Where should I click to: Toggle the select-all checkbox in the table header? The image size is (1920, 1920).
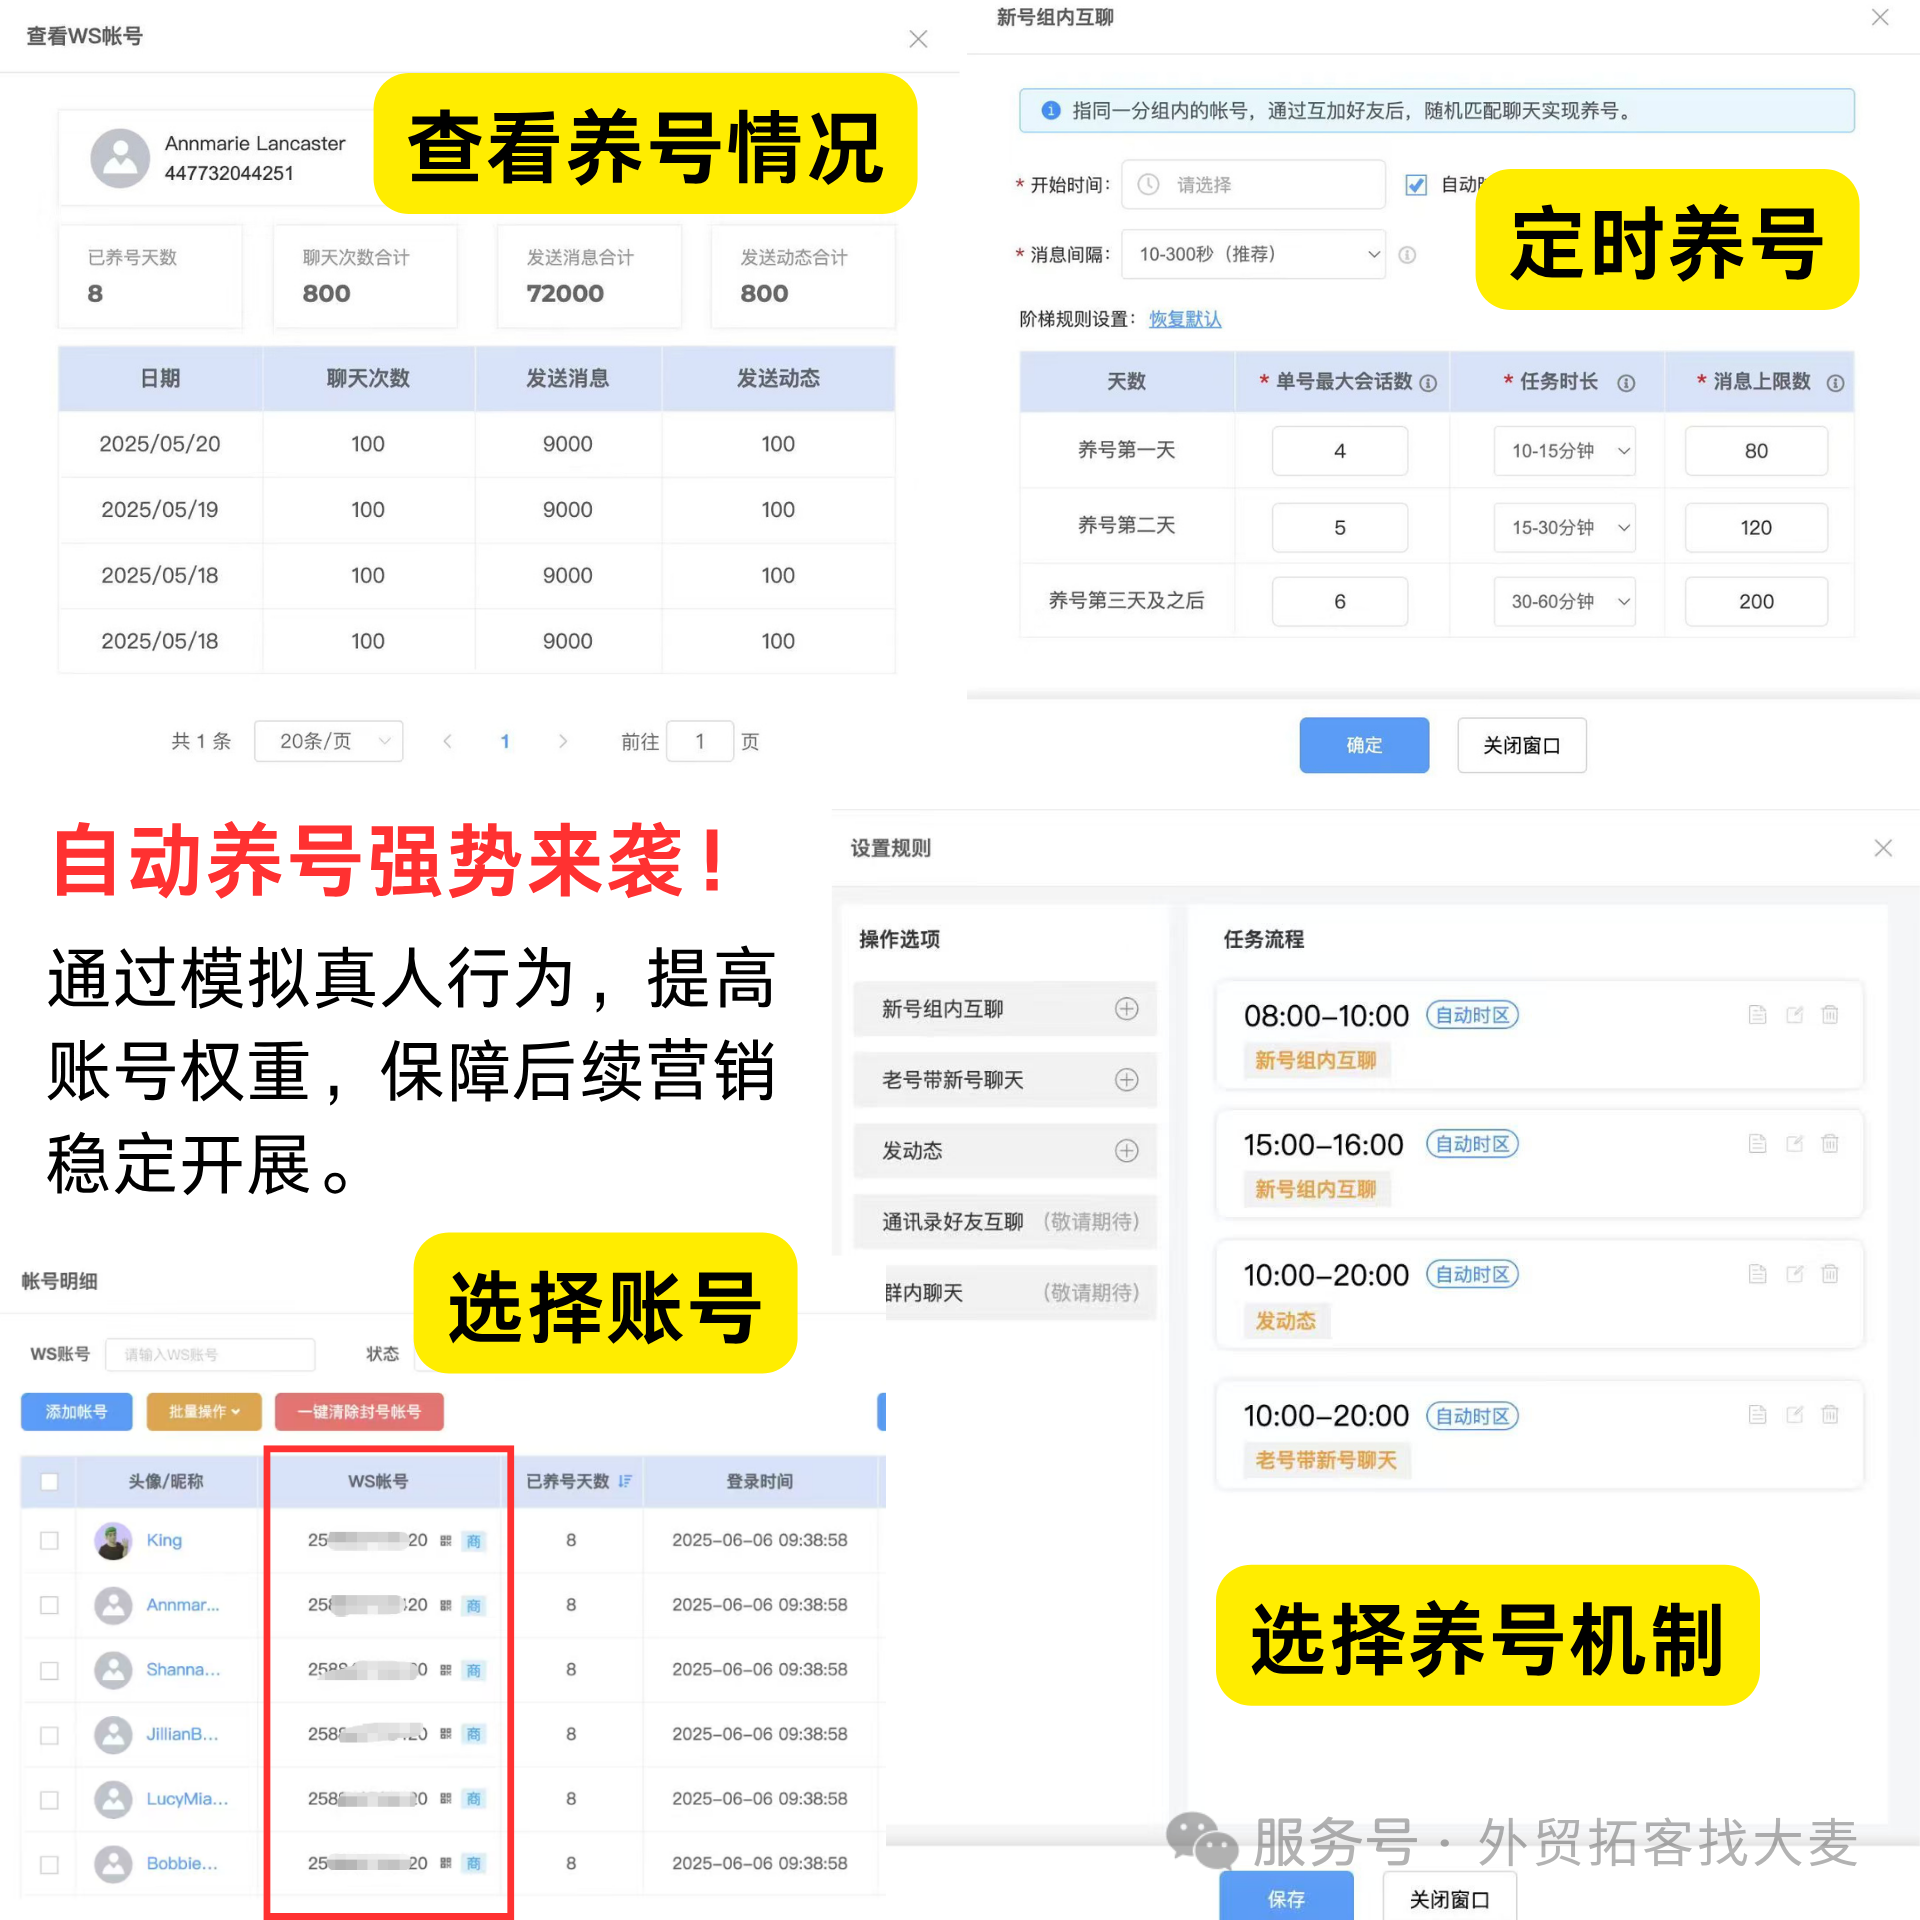click(49, 1481)
